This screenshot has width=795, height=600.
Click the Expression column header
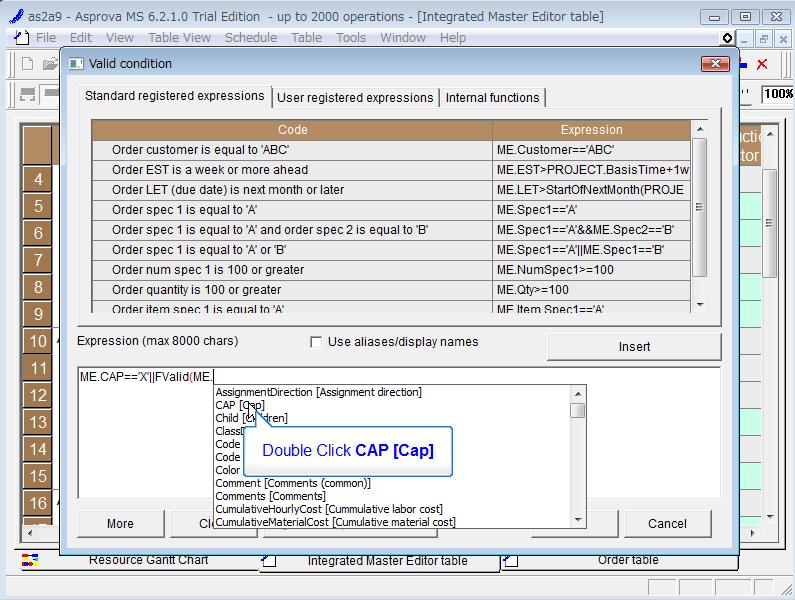(x=591, y=130)
